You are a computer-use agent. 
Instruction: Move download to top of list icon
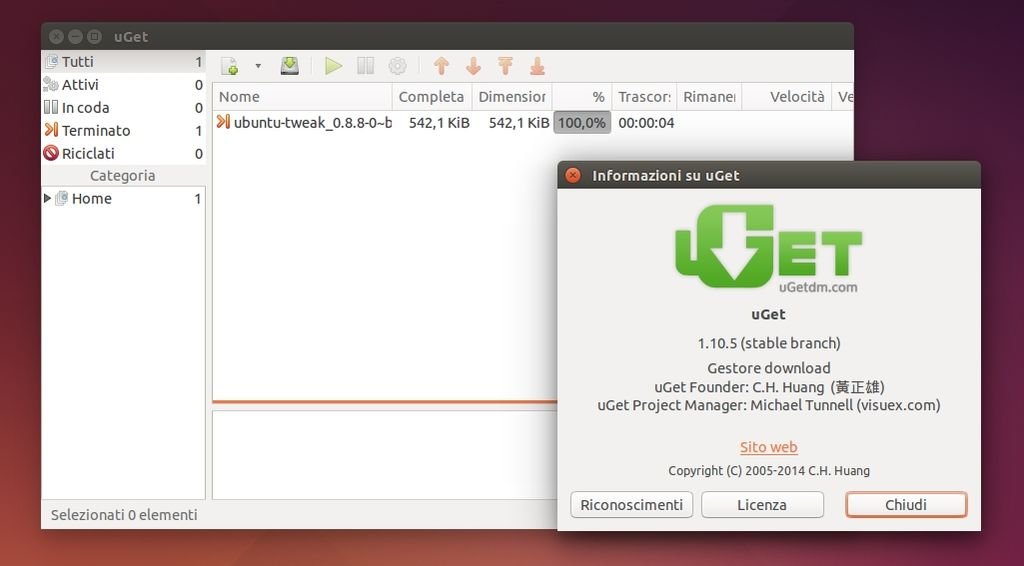505,66
